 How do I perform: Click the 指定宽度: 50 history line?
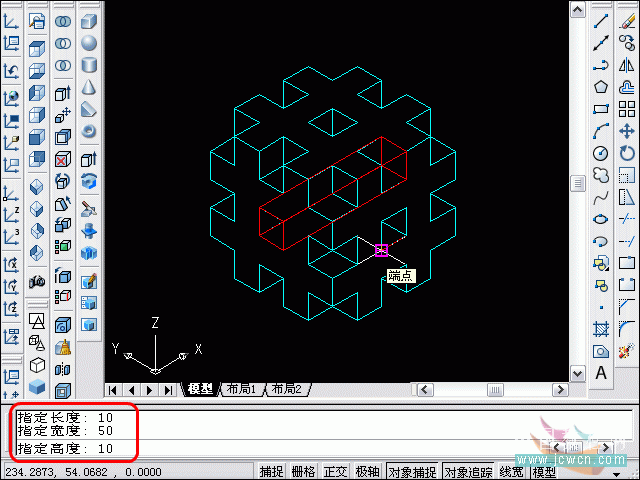coord(65,431)
